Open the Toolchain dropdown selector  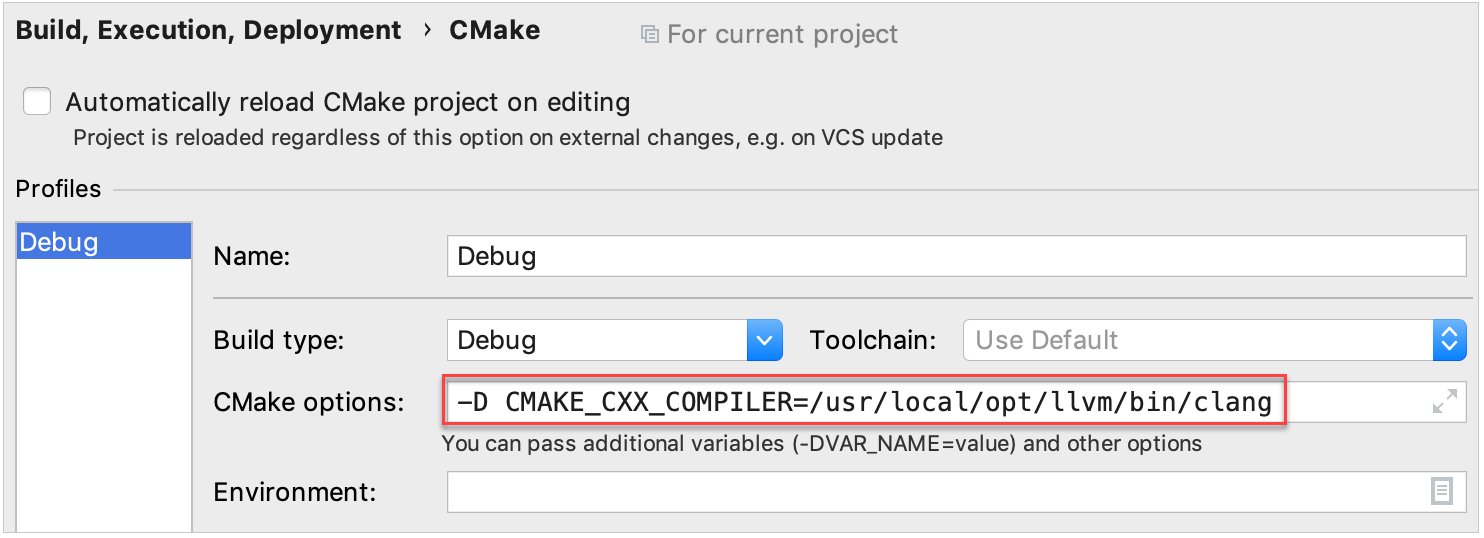1215,340
